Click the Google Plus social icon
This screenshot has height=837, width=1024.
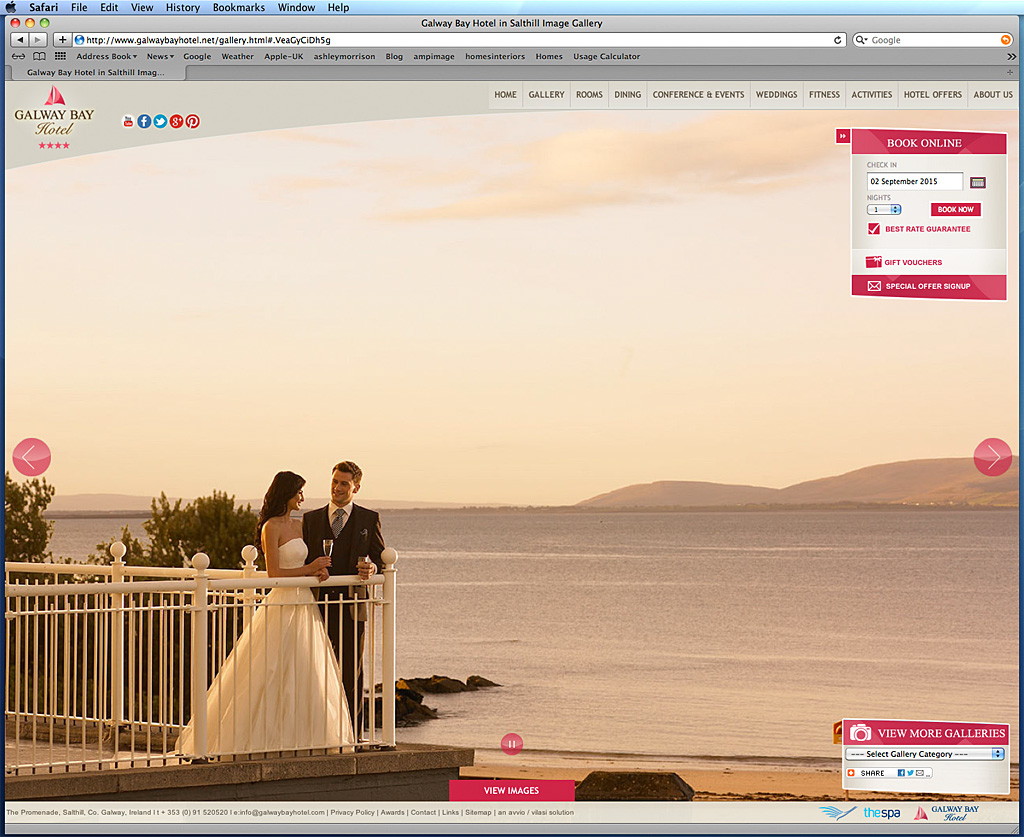click(x=176, y=121)
